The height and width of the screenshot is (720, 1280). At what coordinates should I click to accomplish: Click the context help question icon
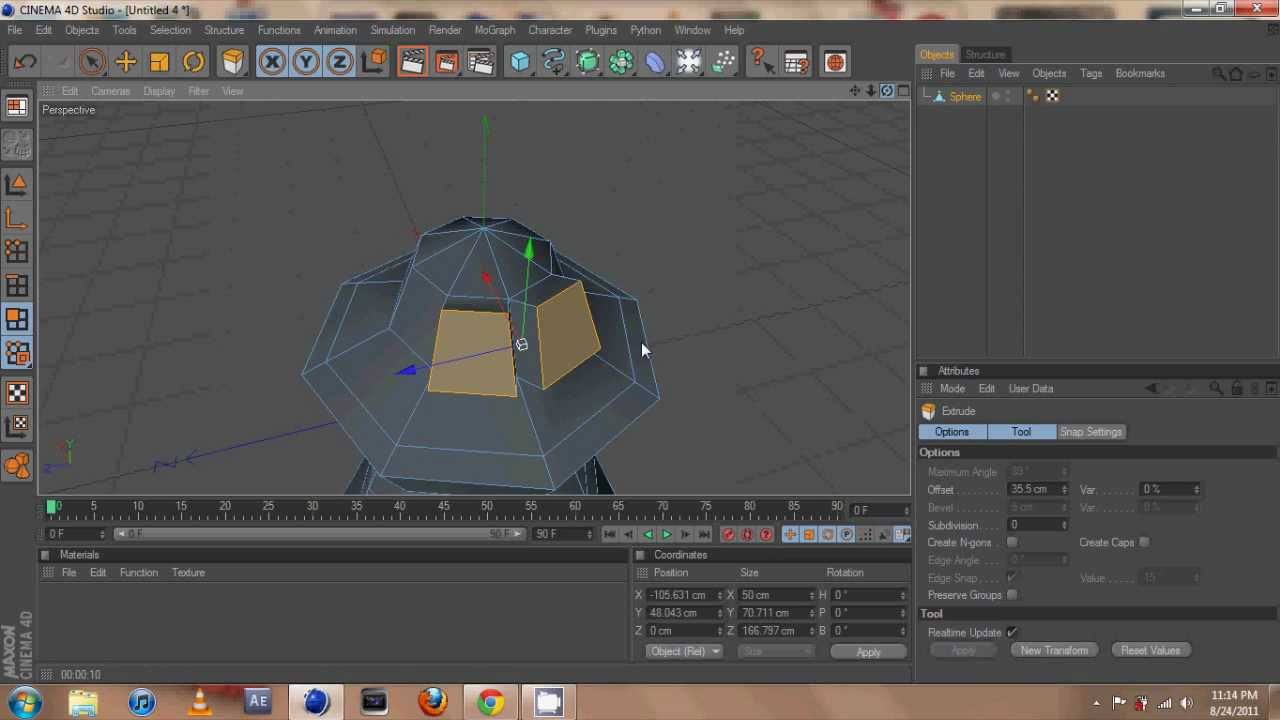click(x=762, y=62)
